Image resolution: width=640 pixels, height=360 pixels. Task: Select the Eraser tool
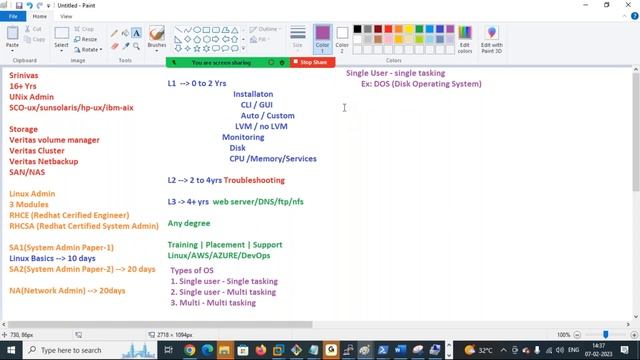pos(115,46)
